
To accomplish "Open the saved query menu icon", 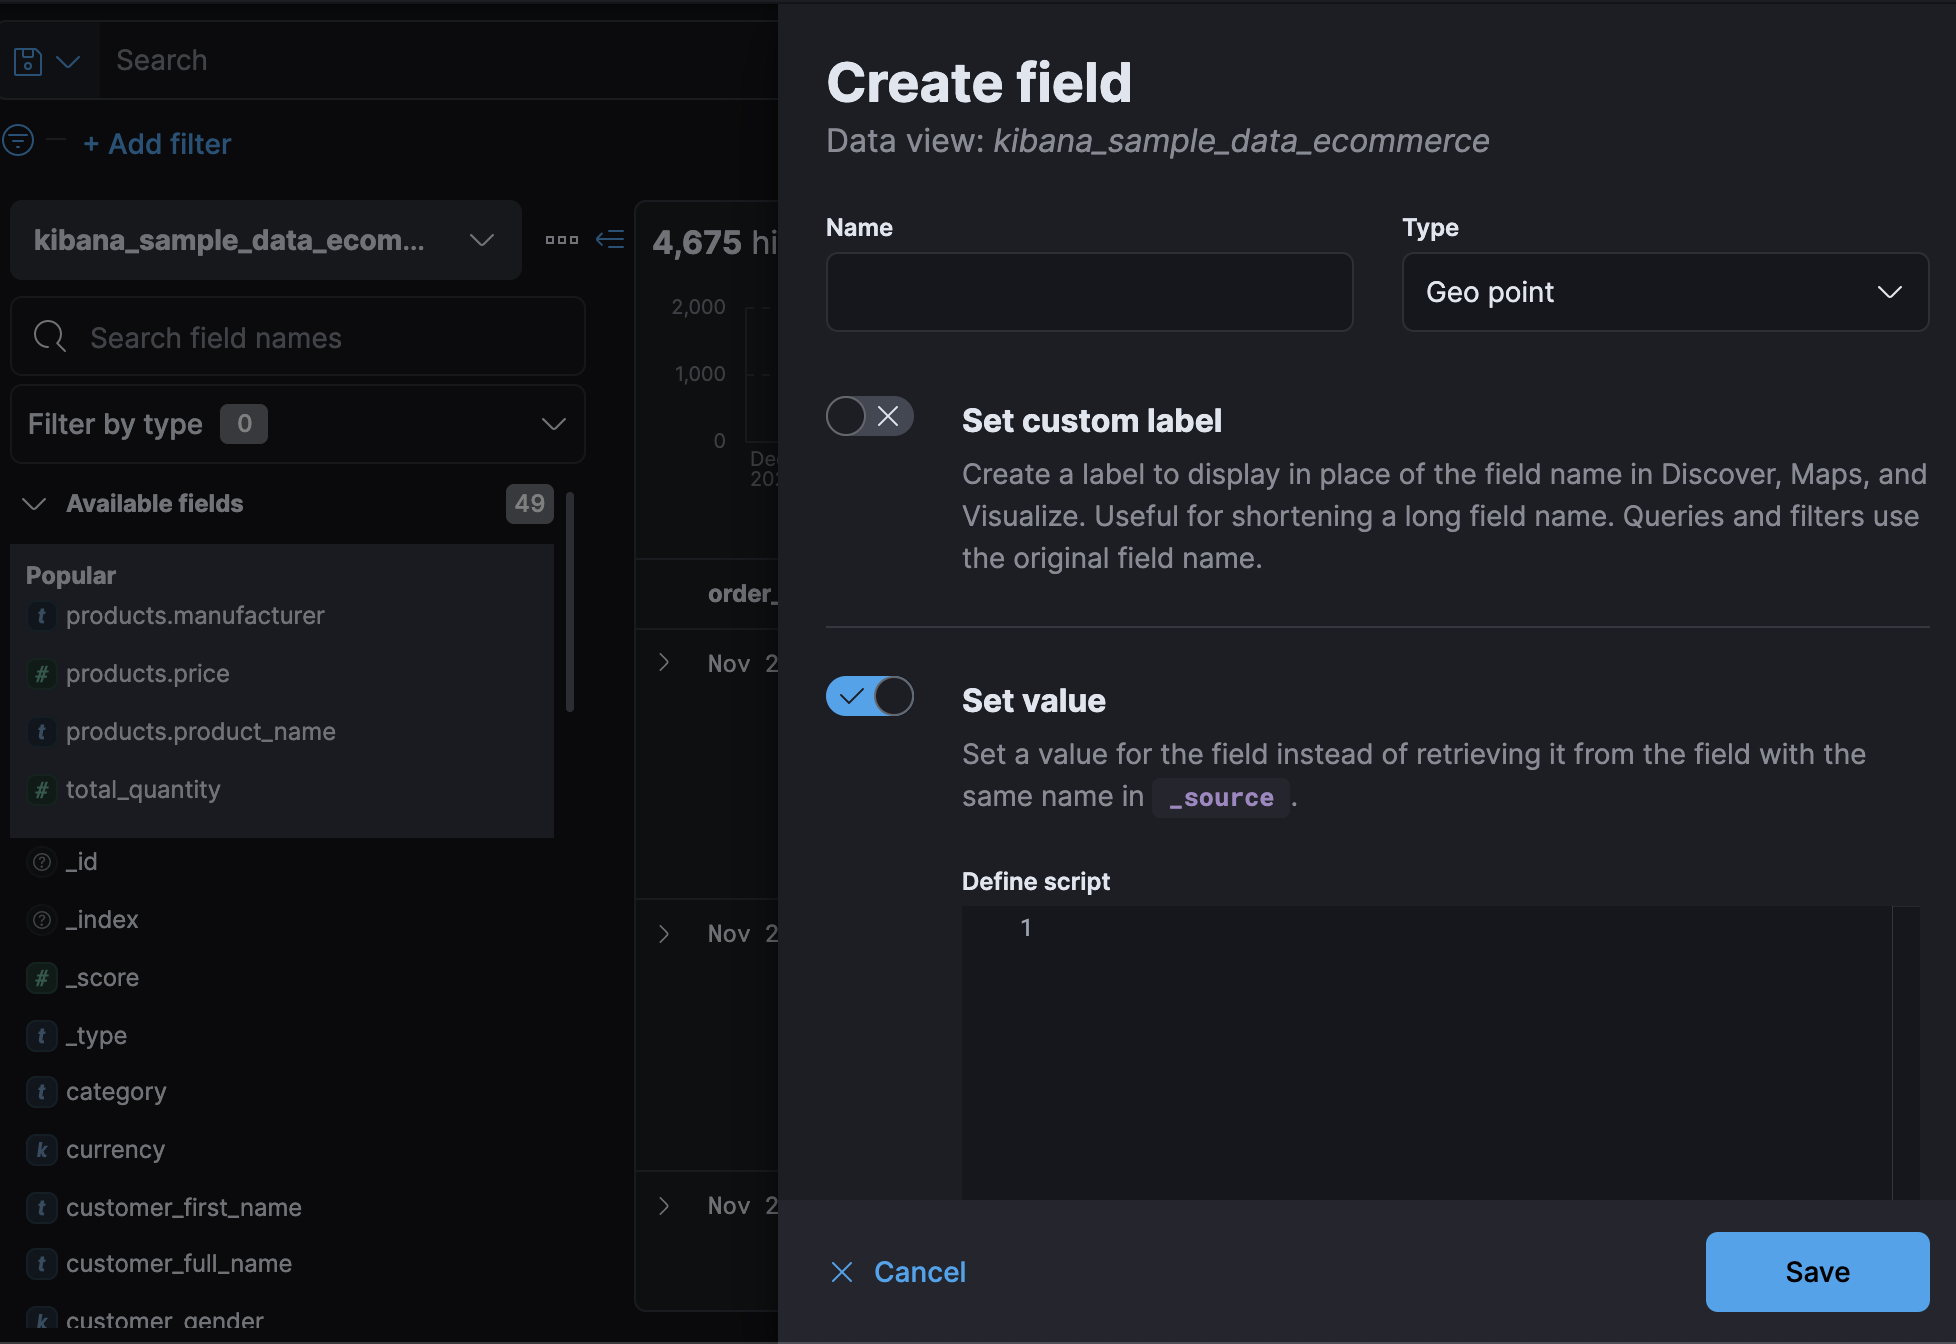I will (46, 61).
